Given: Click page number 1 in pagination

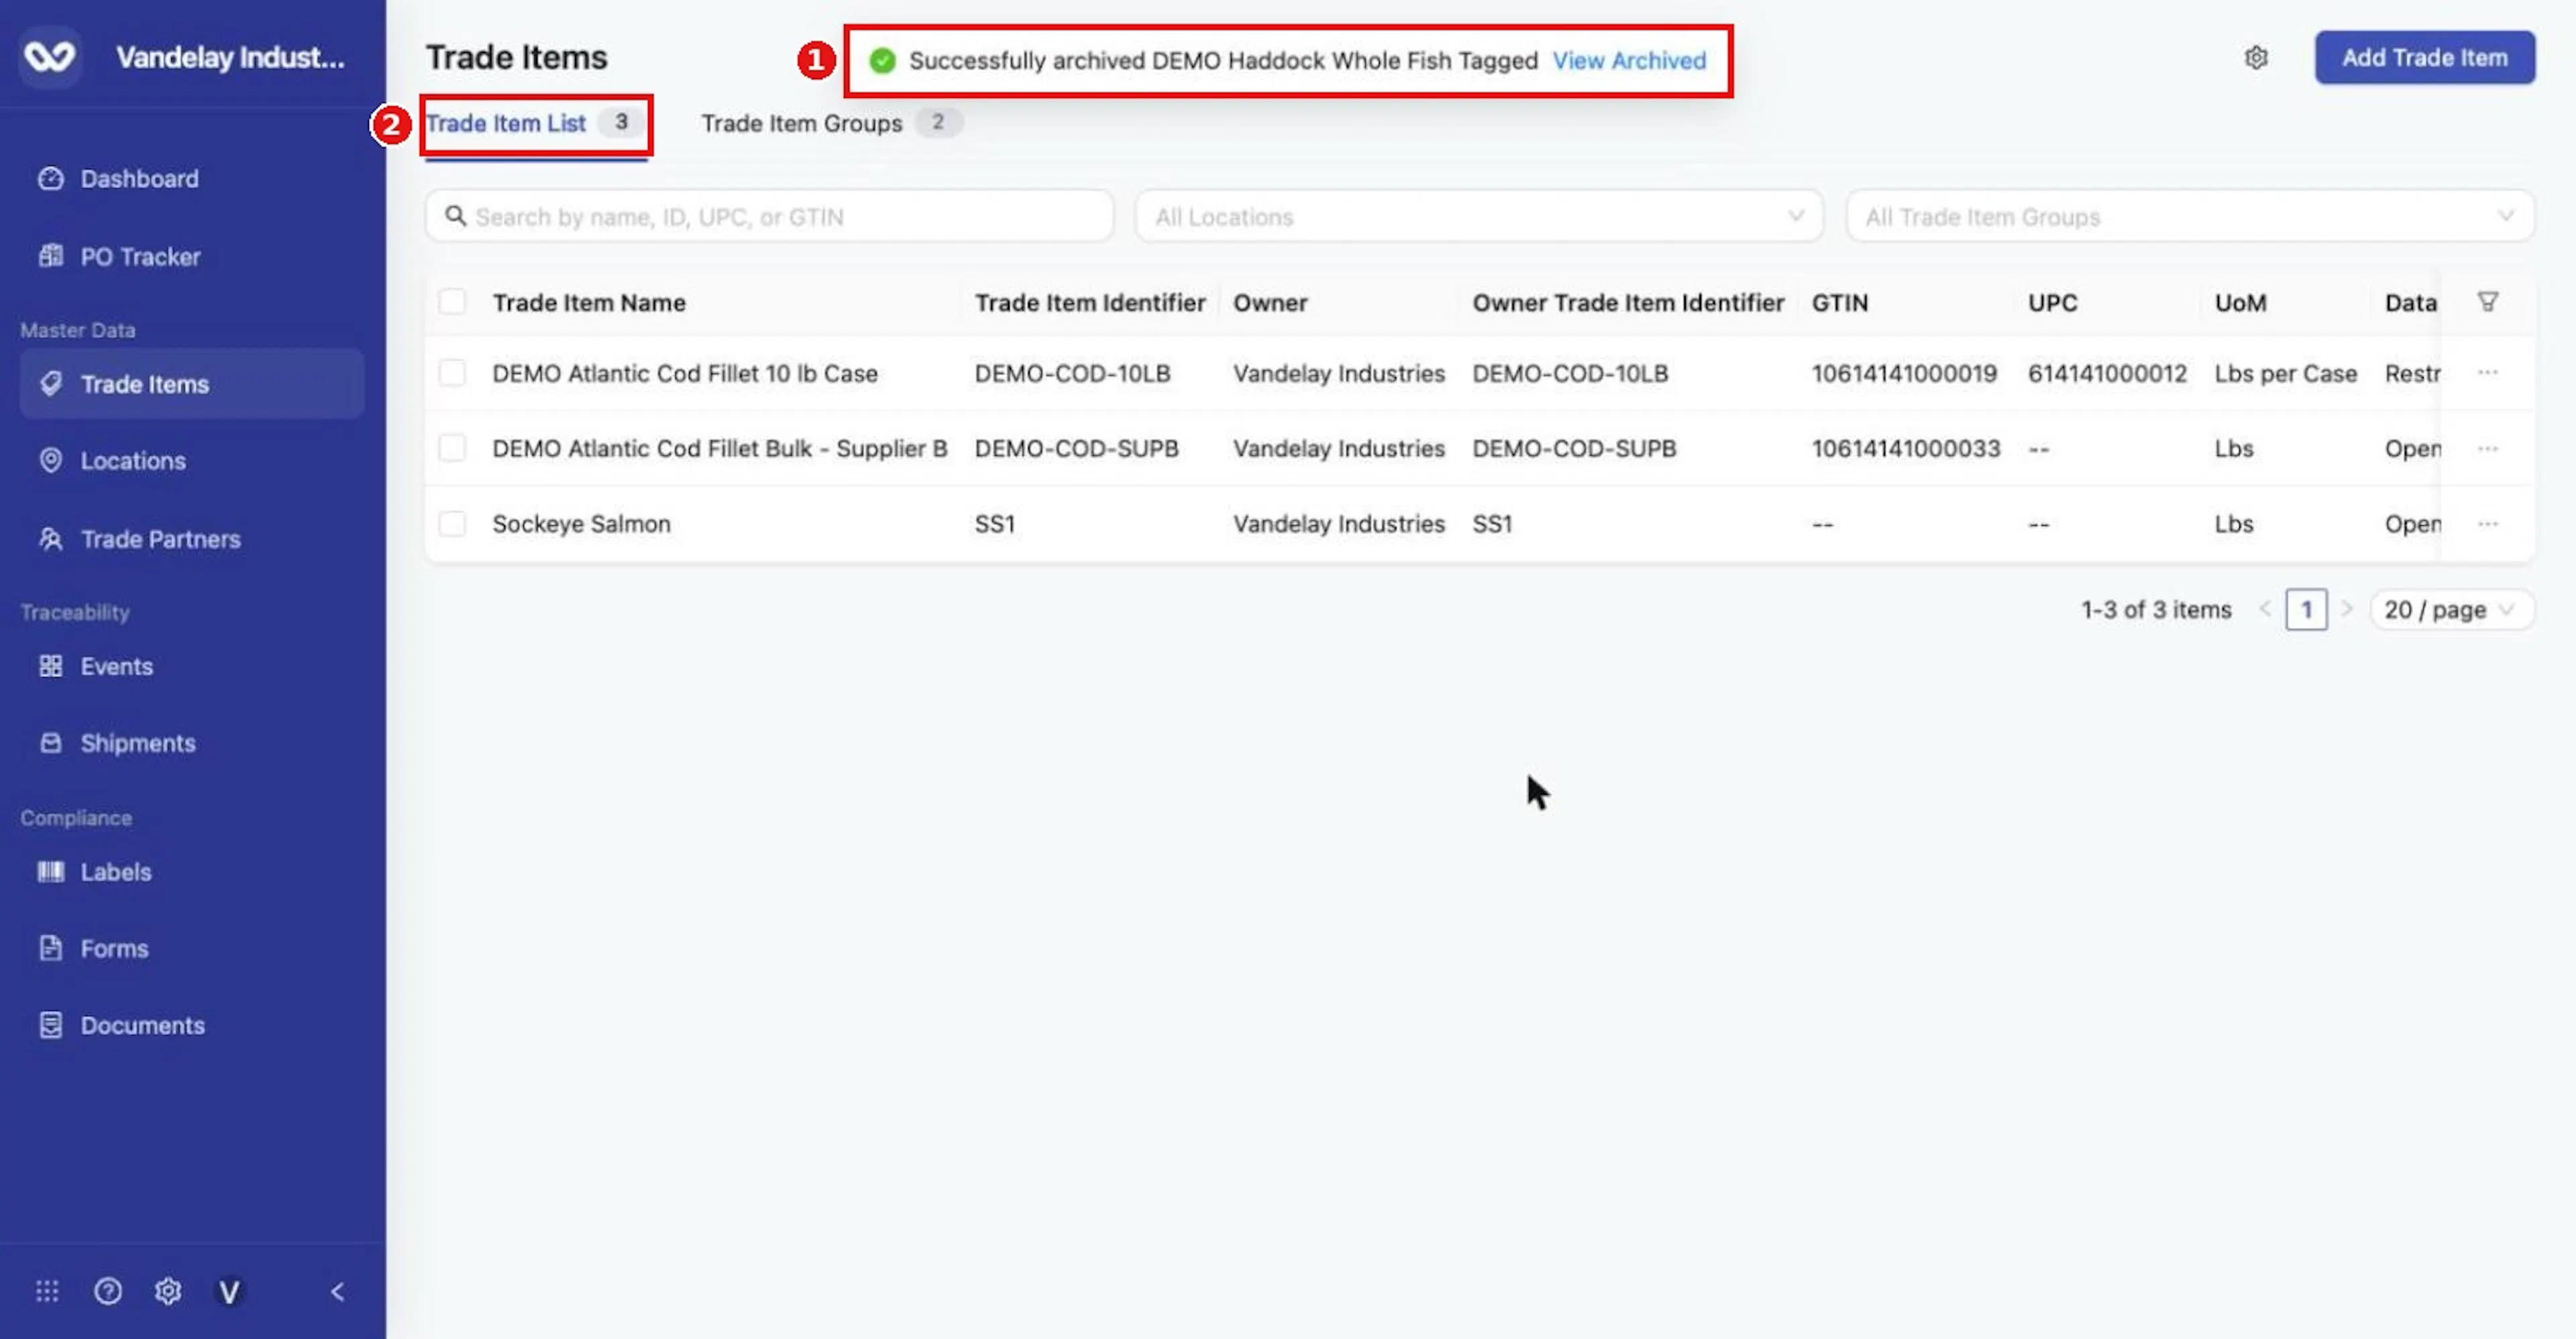Looking at the screenshot, I should (2306, 609).
